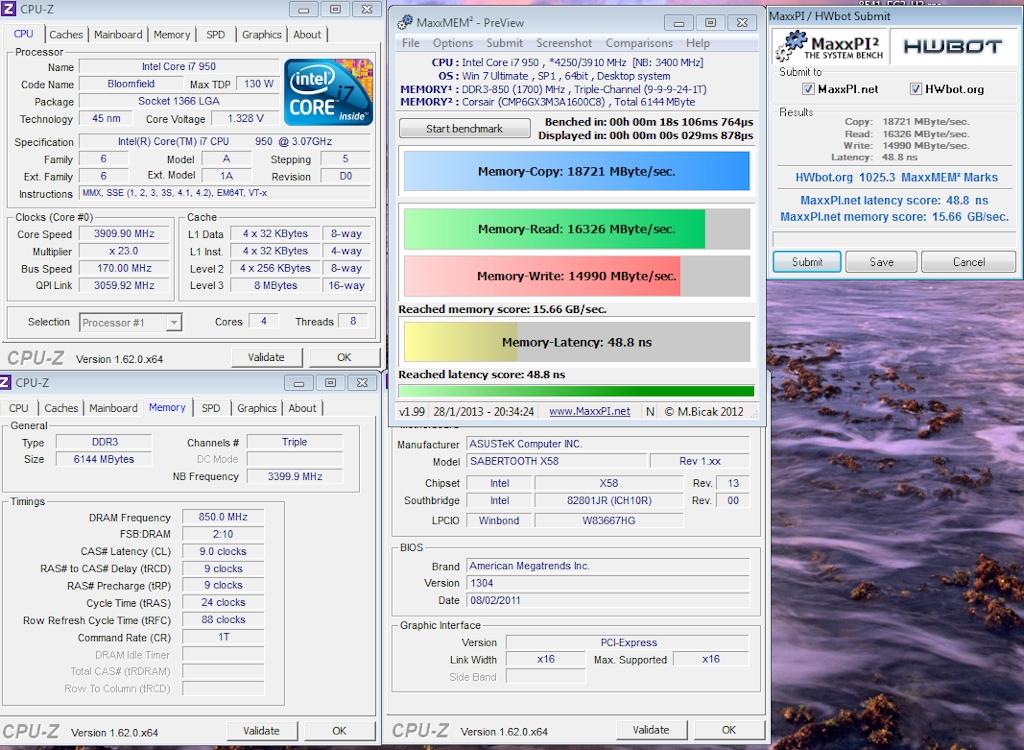Click the Command Rate value 1T
Viewport: 1024px width, 750px height.
(x=223, y=637)
